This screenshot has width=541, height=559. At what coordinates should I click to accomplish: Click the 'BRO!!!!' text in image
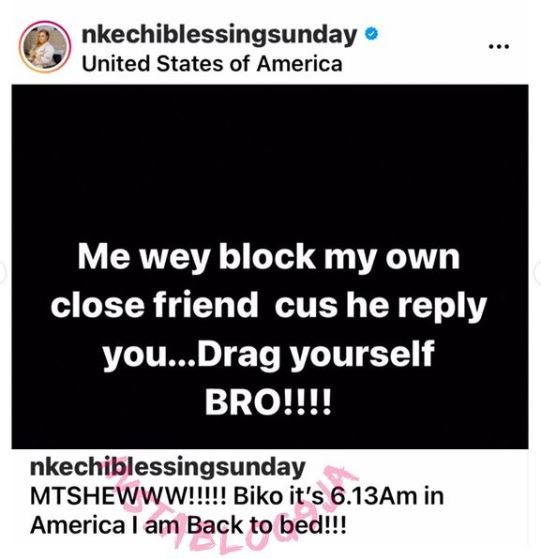click(x=268, y=402)
